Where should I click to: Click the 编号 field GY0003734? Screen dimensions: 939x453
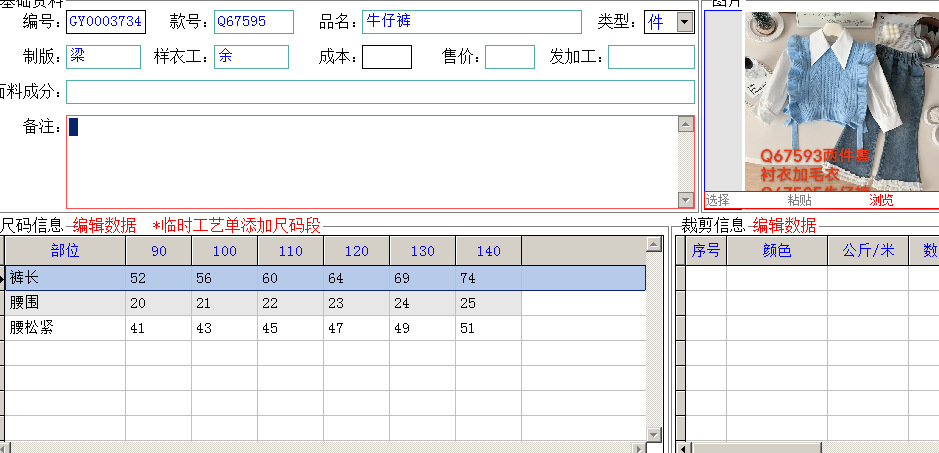105,22
